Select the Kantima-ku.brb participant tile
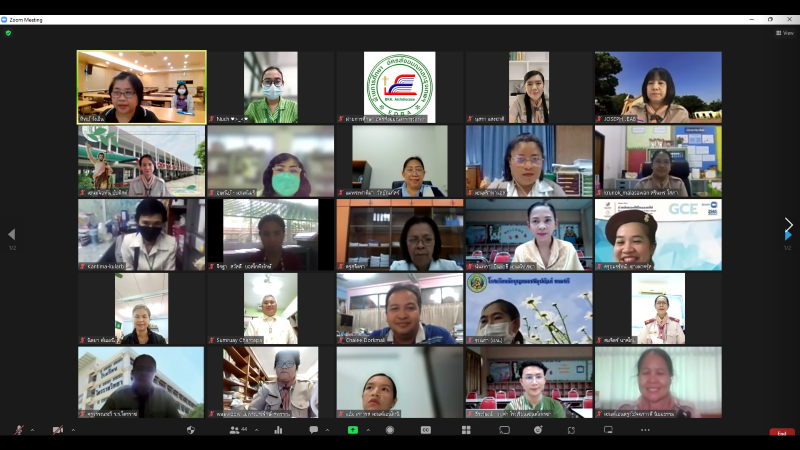 coord(142,235)
